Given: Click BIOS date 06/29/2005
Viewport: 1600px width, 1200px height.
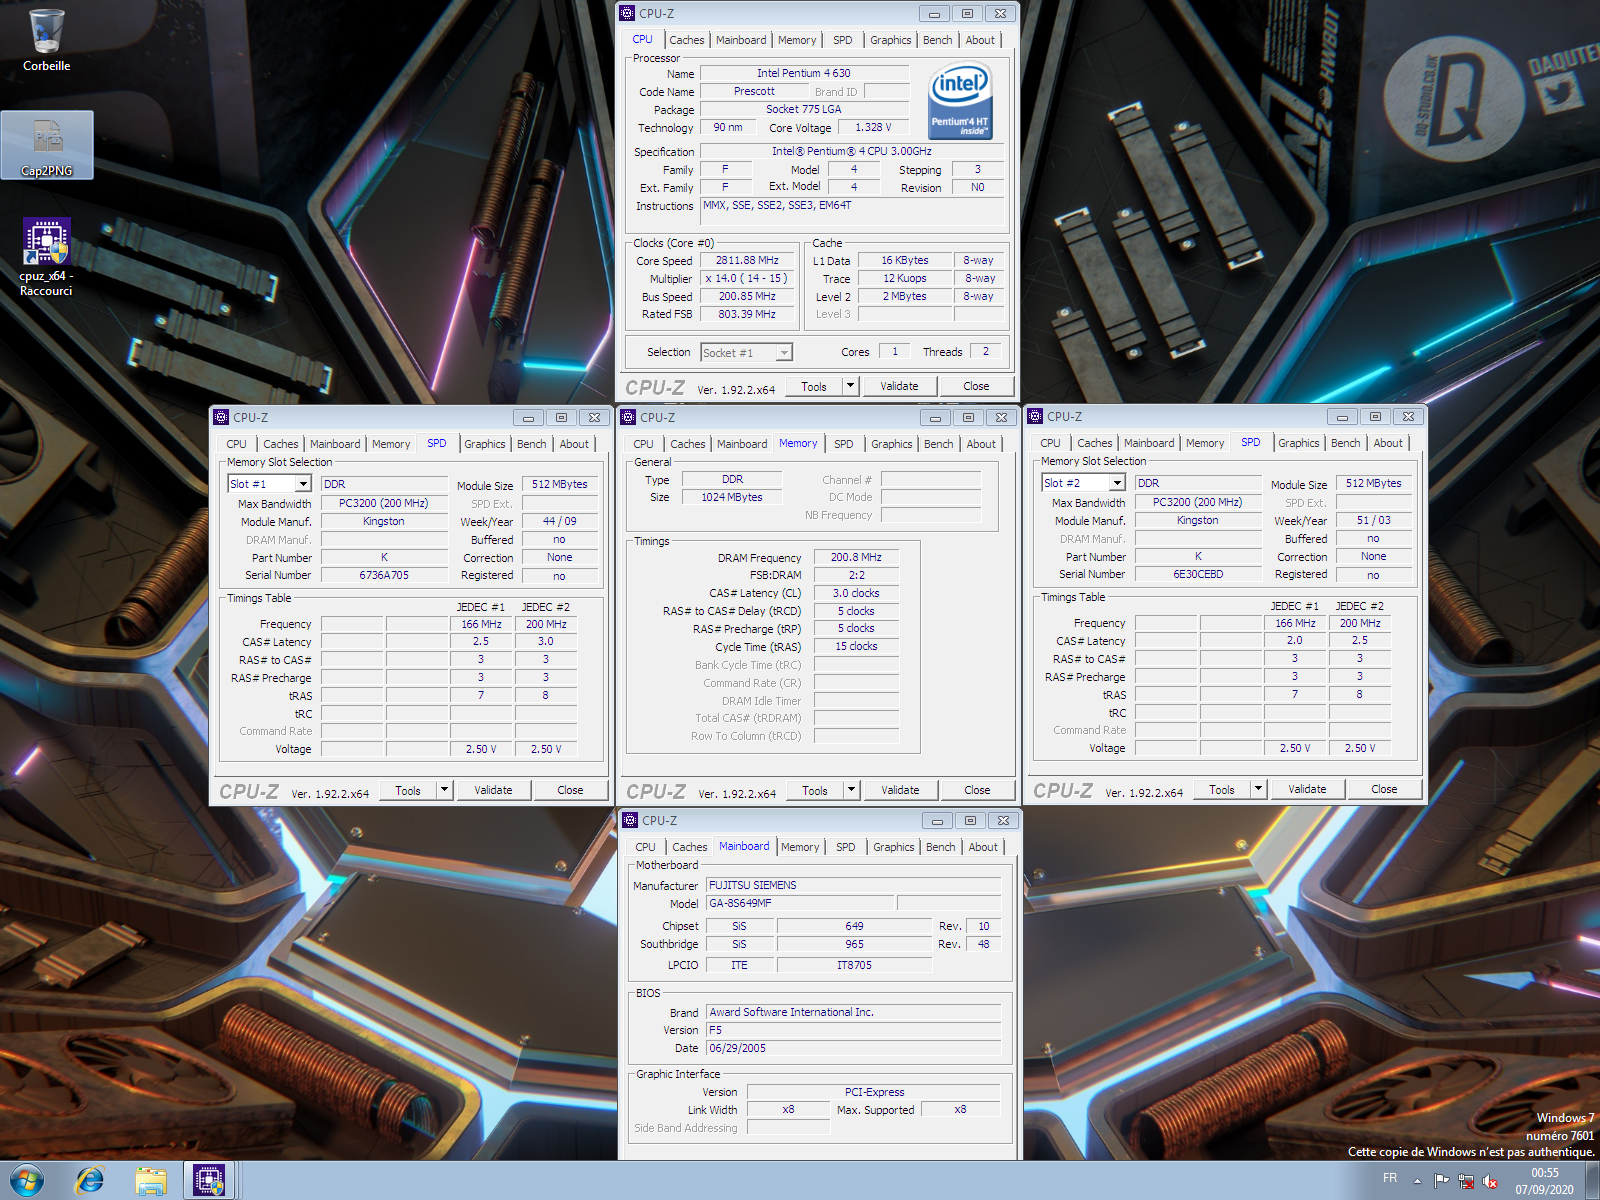Looking at the screenshot, I should point(854,1048).
